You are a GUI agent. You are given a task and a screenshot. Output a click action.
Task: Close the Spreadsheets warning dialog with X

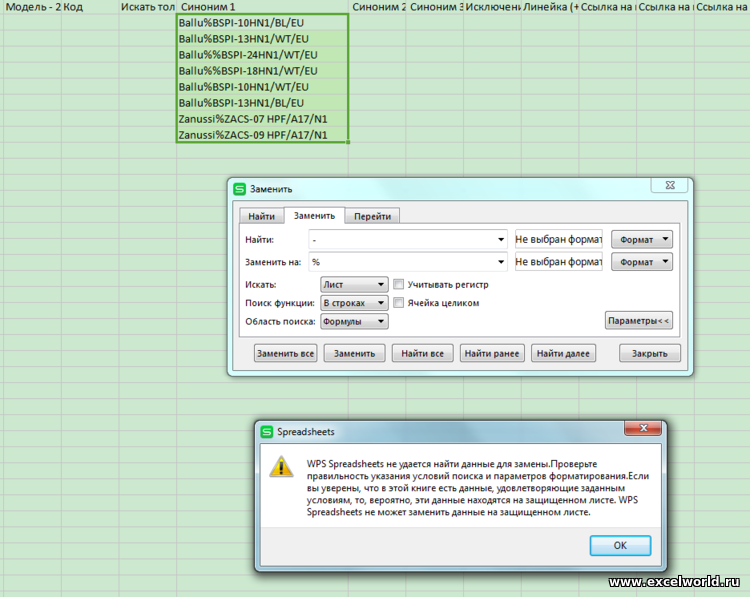pyautogui.click(x=643, y=428)
